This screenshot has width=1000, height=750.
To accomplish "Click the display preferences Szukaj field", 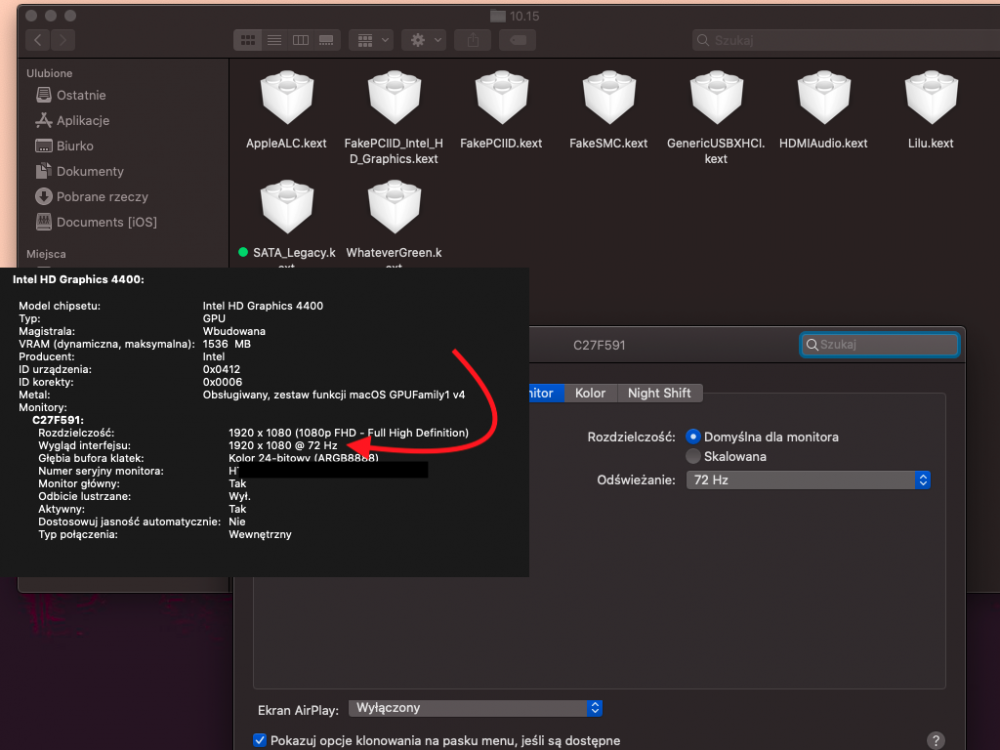I will pos(879,345).
